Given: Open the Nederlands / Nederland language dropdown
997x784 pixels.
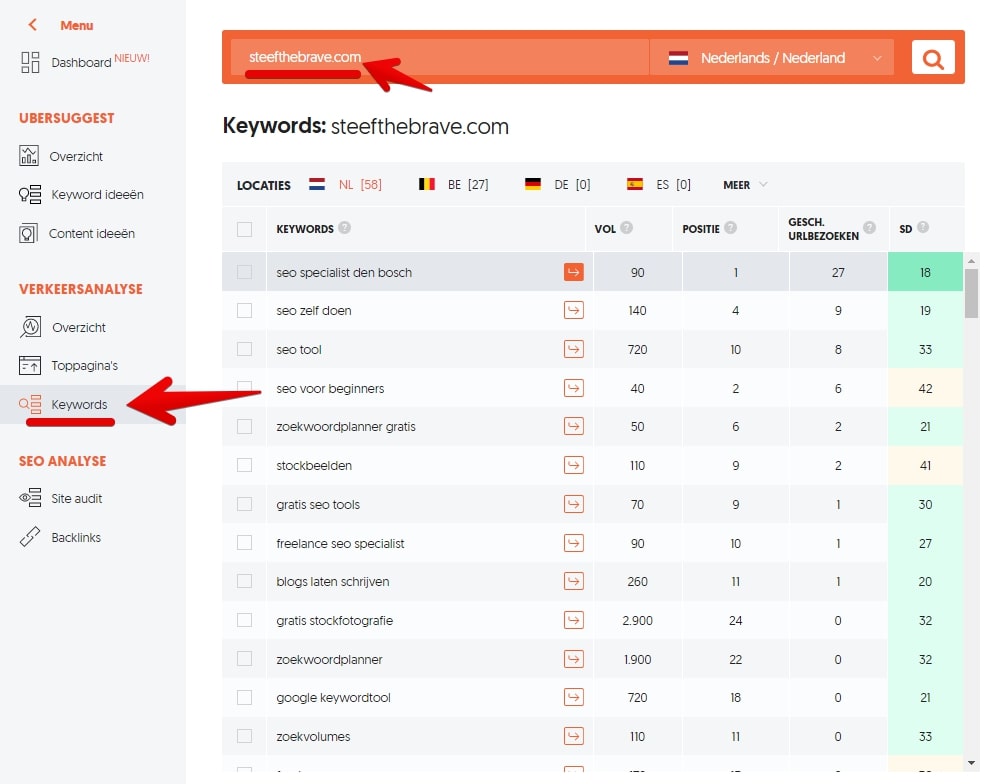Looking at the screenshot, I should pyautogui.click(x=772, y=58).
